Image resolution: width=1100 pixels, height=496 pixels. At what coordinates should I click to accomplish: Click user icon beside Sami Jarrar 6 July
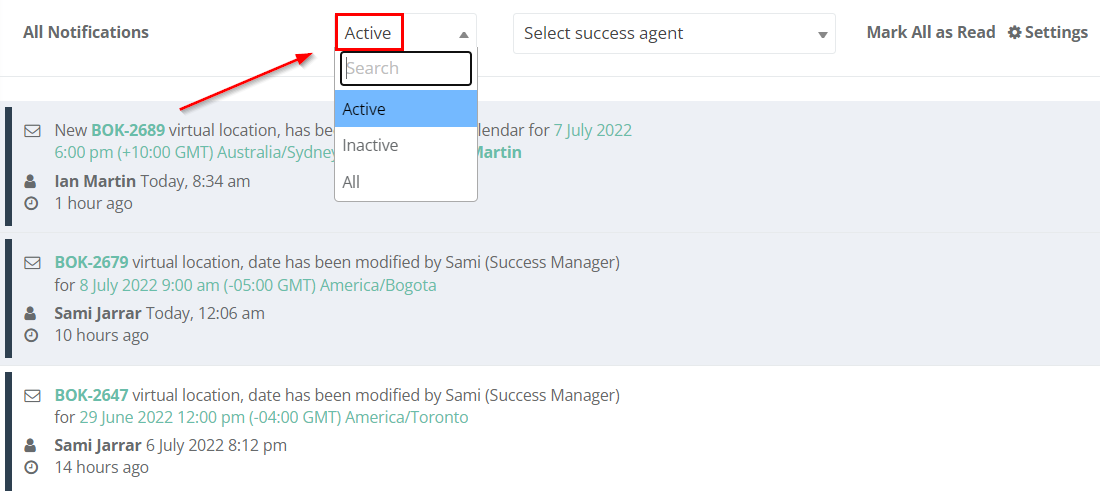(x=30, y=445)
